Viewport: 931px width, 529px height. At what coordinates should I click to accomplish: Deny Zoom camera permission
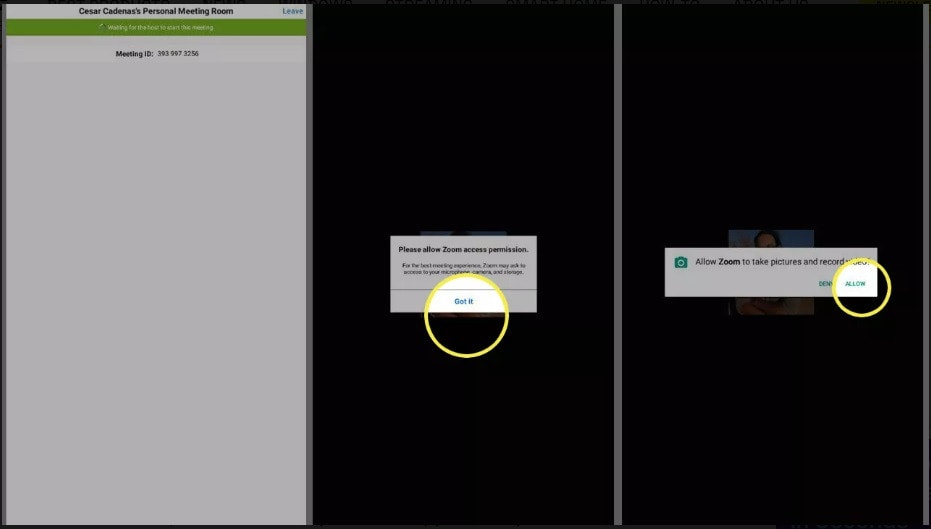pos(825,284)
